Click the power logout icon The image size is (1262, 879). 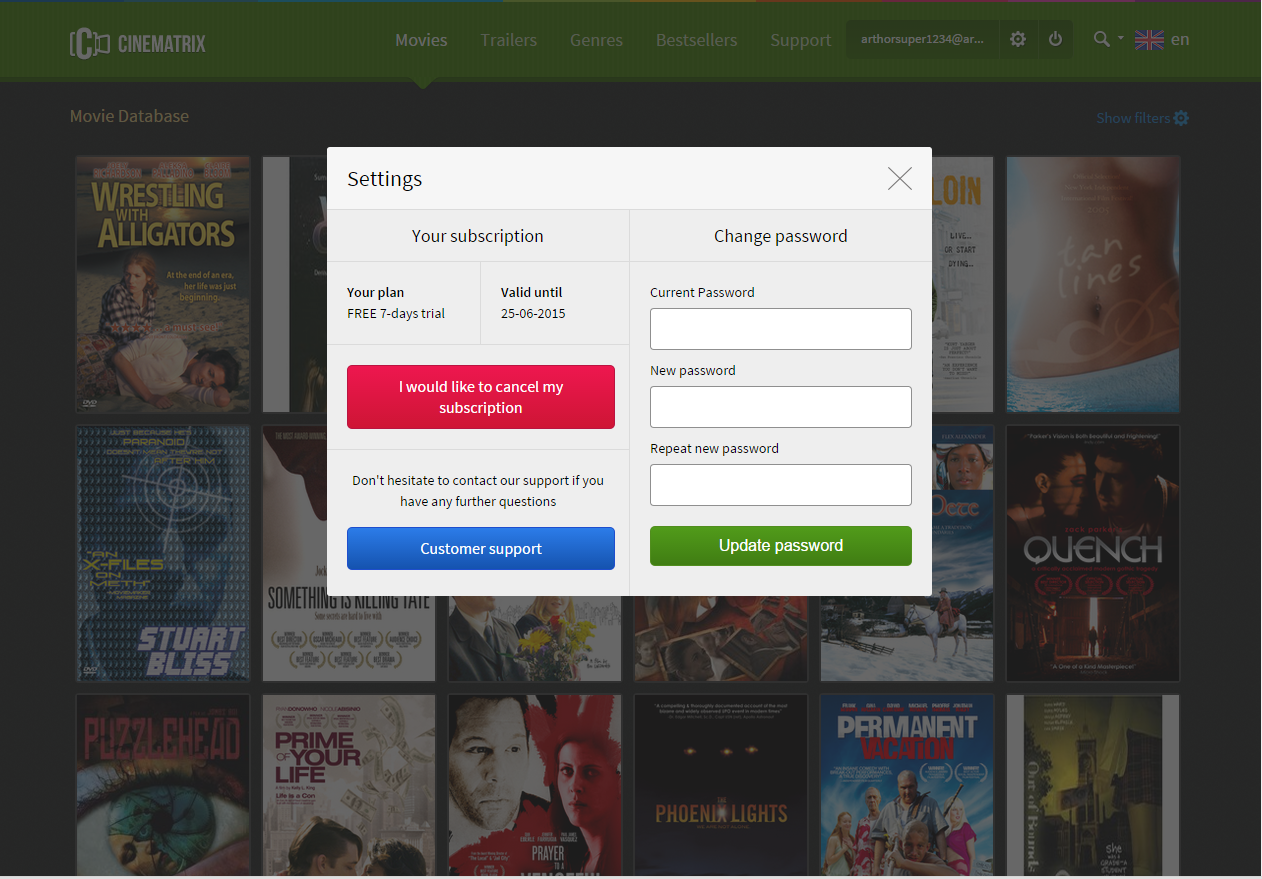(x=1055, y=40)
